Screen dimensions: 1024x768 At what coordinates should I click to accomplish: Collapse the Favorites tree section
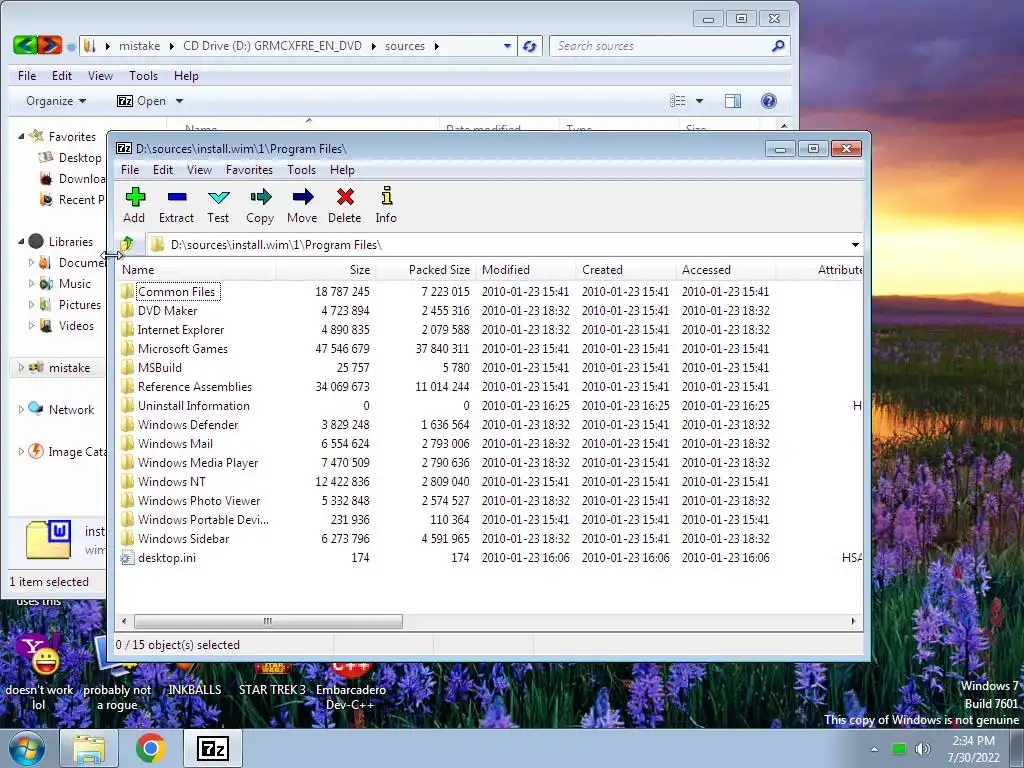21,136
